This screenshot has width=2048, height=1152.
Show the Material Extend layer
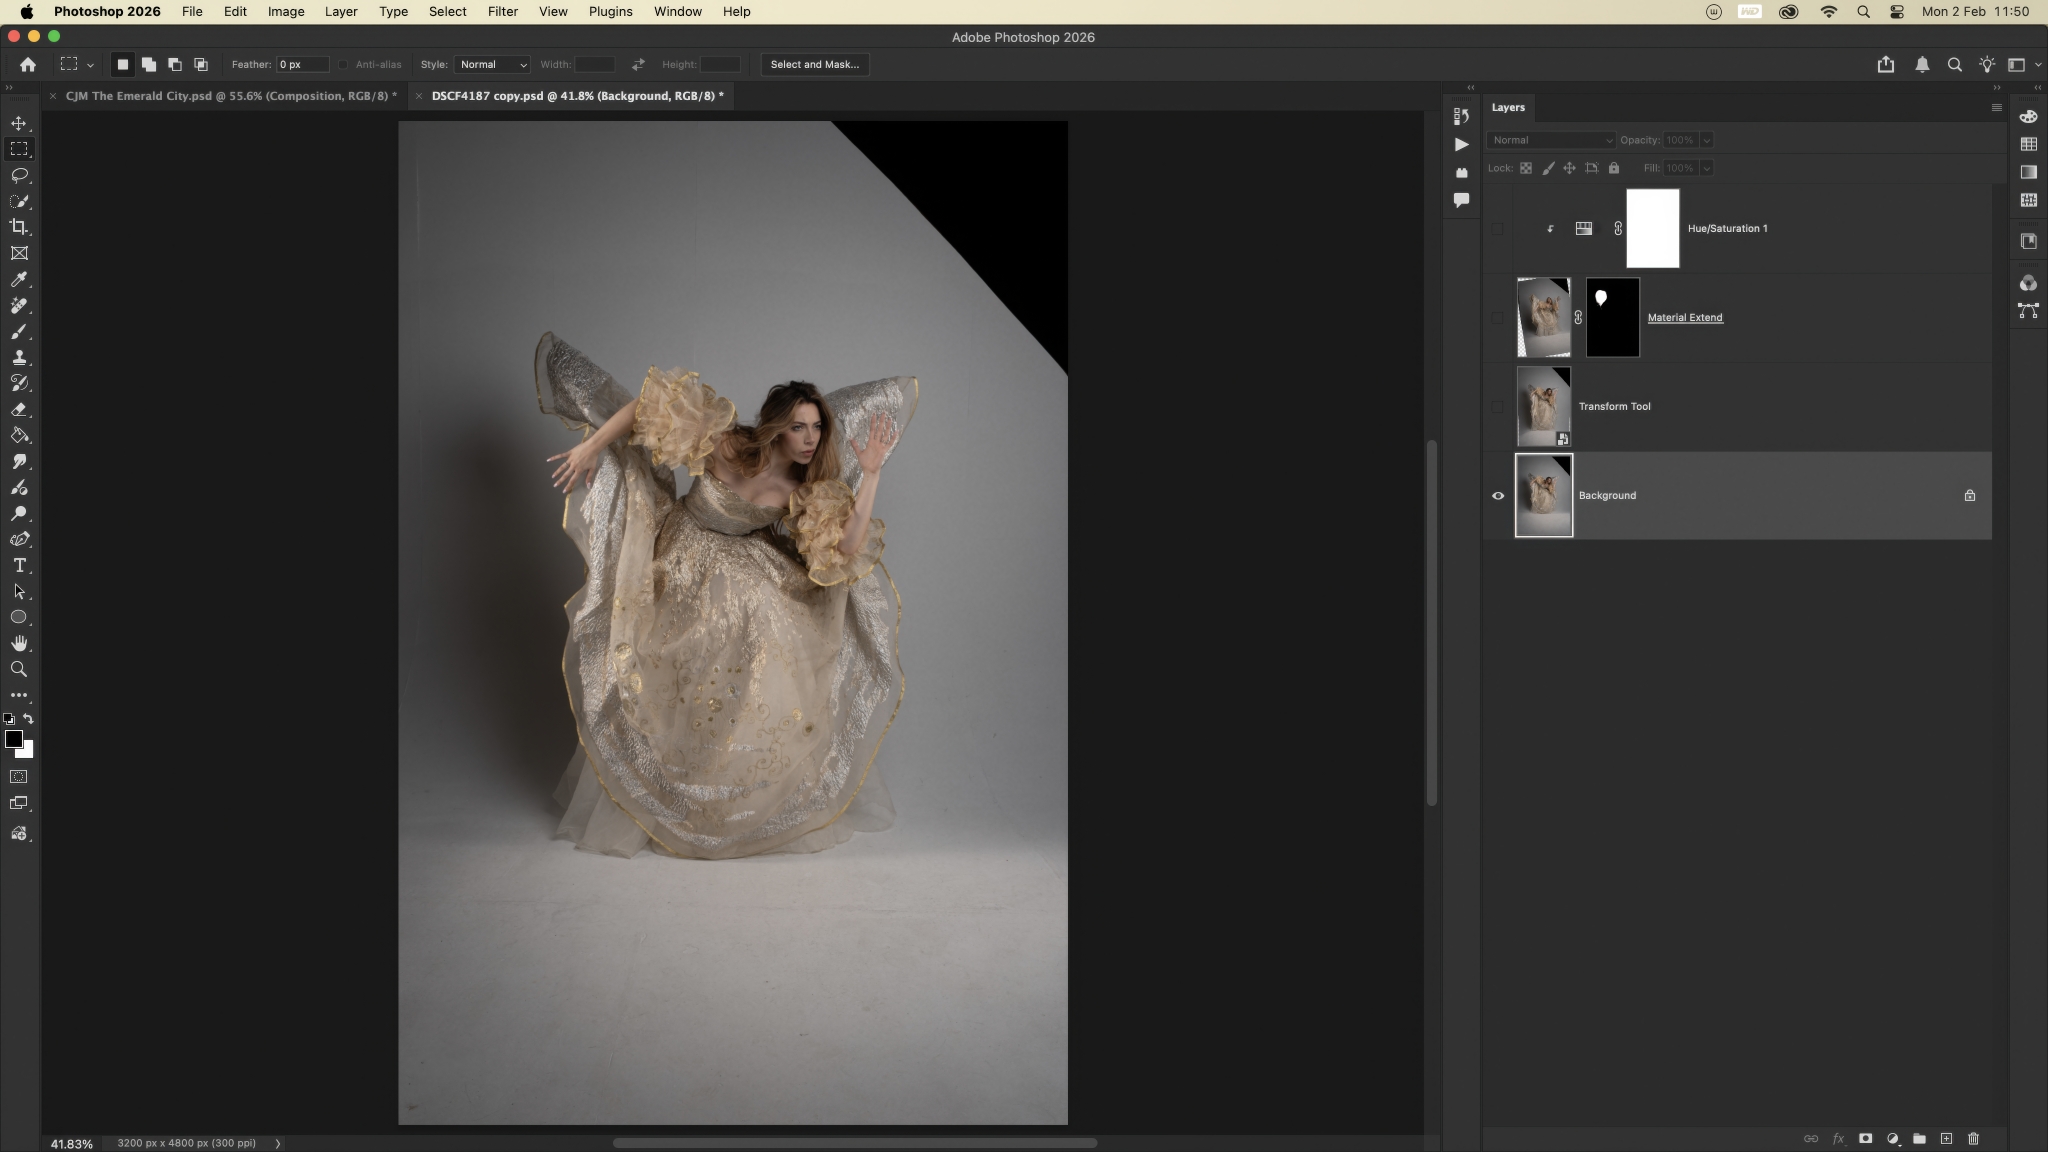click(1498, 318)
